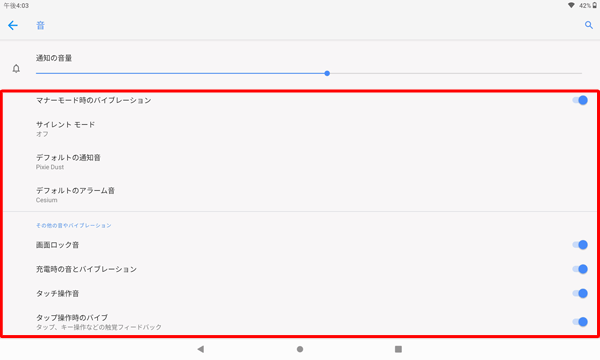Tap the recent apps square button
This screenshot has width=600, height=360.
coord(398,349)
